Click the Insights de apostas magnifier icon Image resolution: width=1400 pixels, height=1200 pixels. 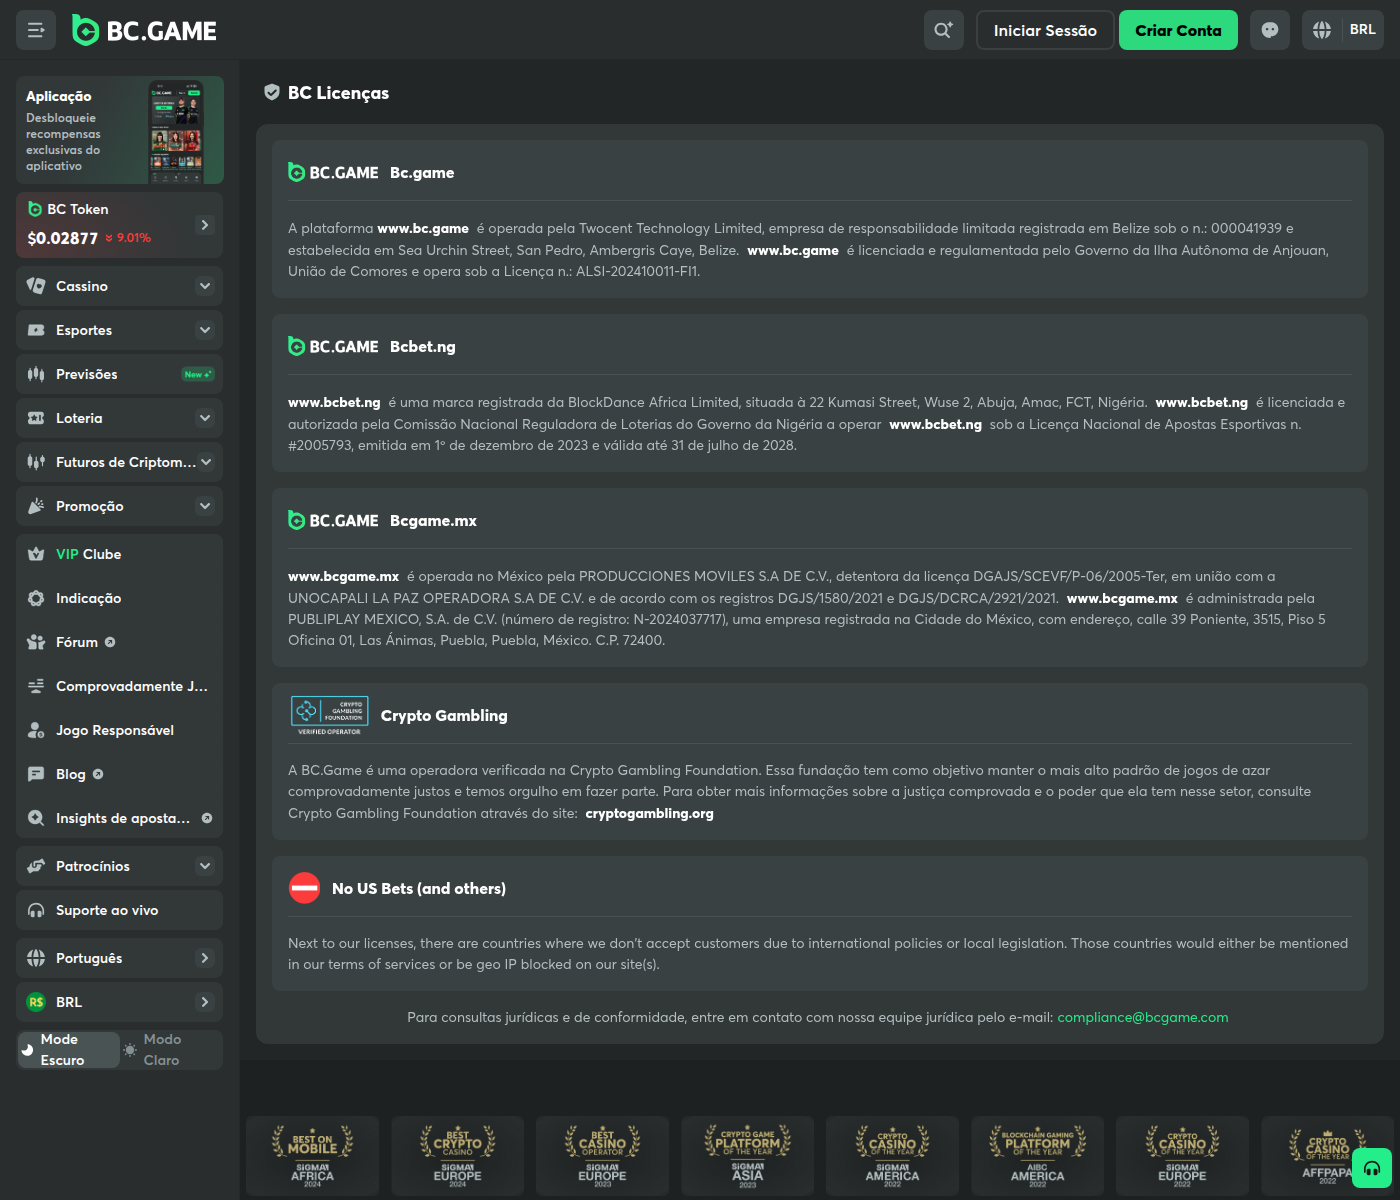[x=36, y=818]
